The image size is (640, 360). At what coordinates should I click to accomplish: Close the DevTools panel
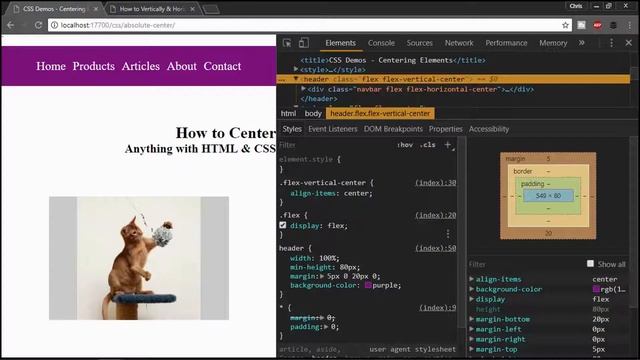[629, 43]
